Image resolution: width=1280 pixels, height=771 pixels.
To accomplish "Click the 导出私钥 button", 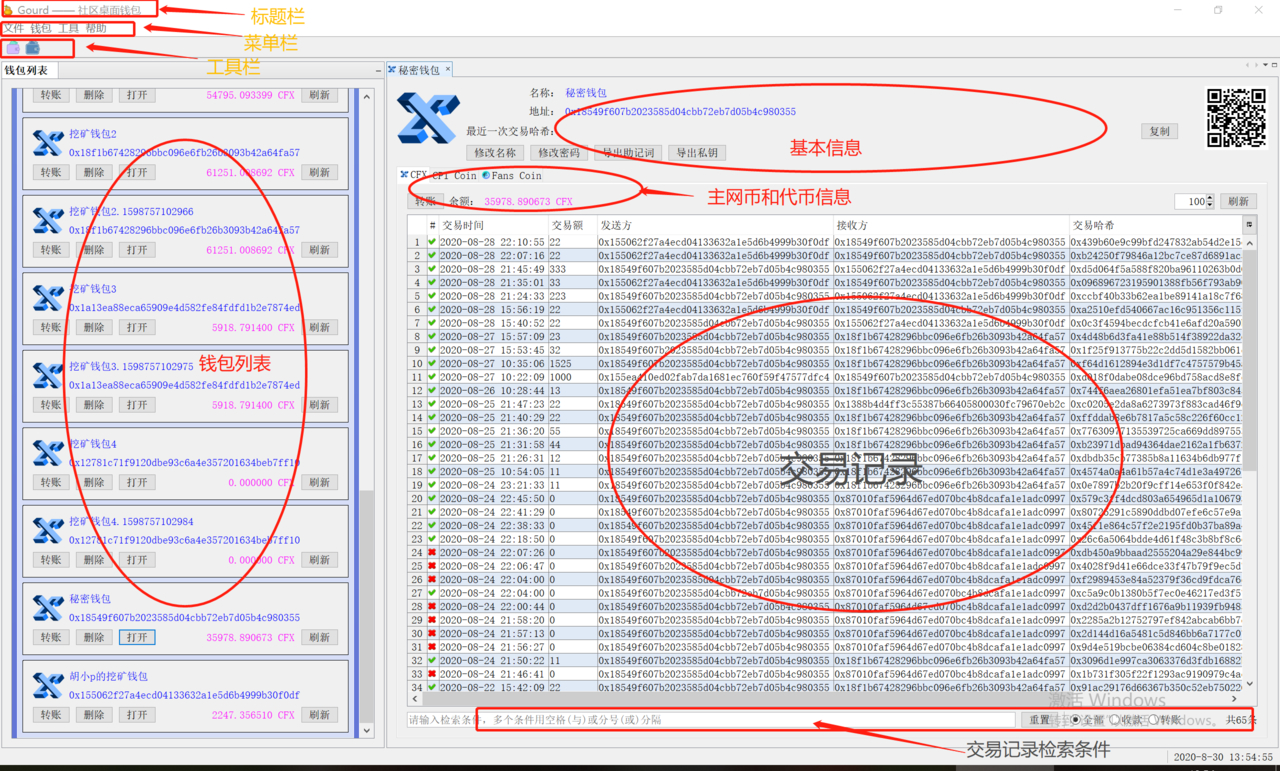I will coord(697,153).
